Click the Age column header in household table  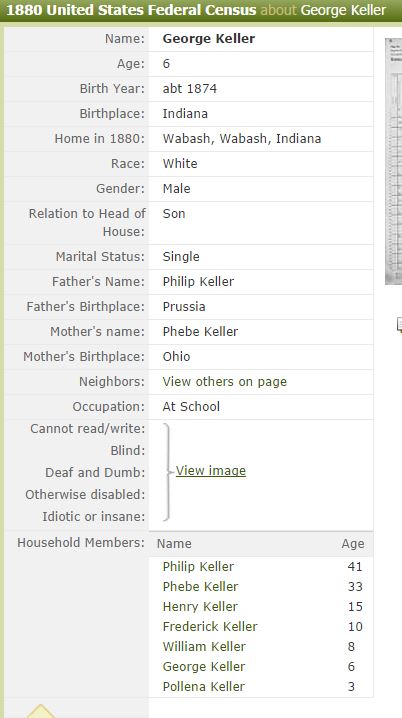353,544
